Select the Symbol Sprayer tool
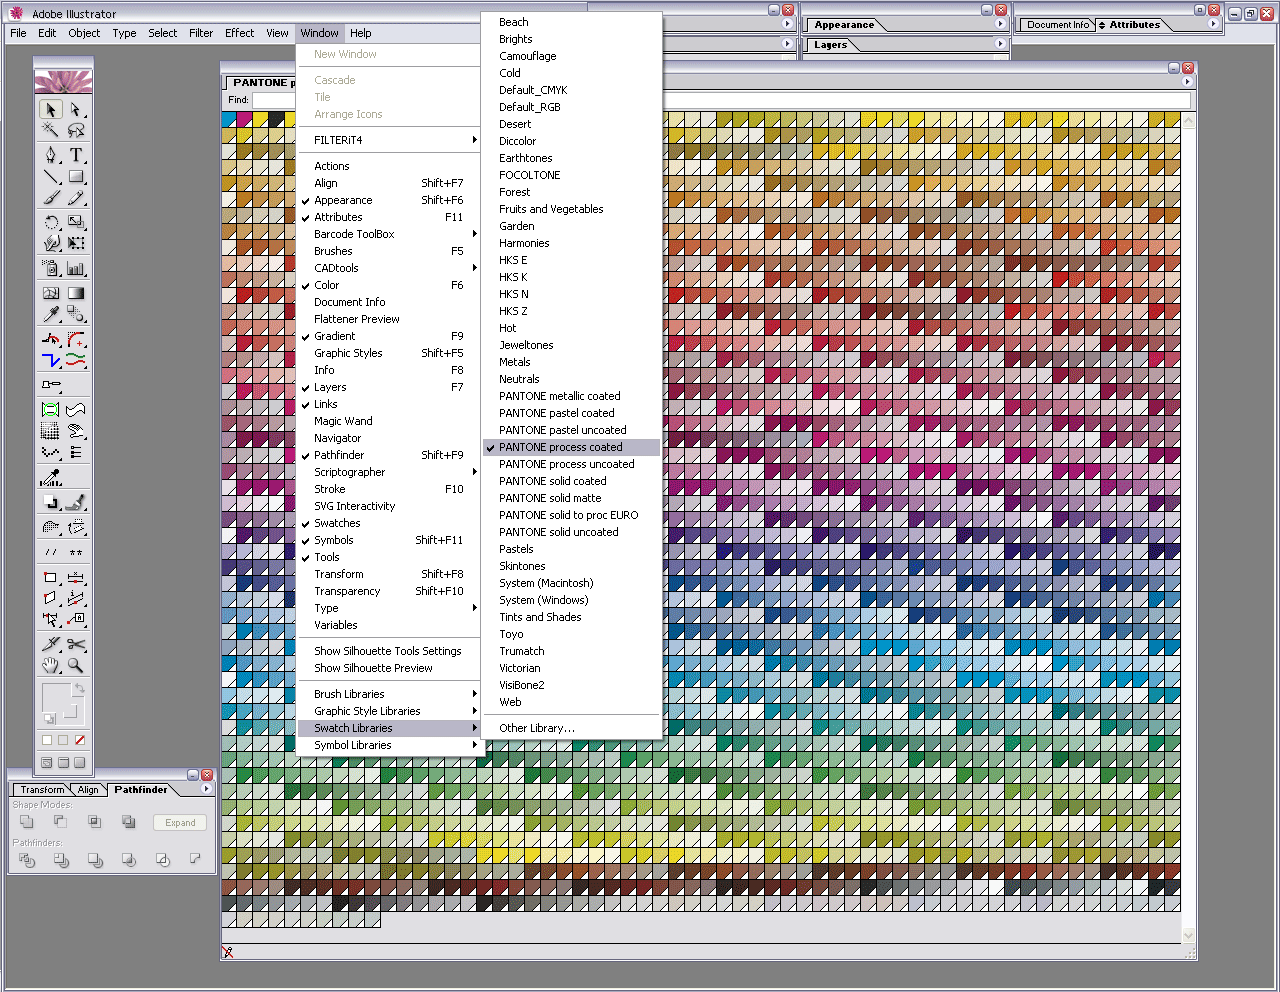Viewport: 1280px width, 992px height. pos(51,268)
